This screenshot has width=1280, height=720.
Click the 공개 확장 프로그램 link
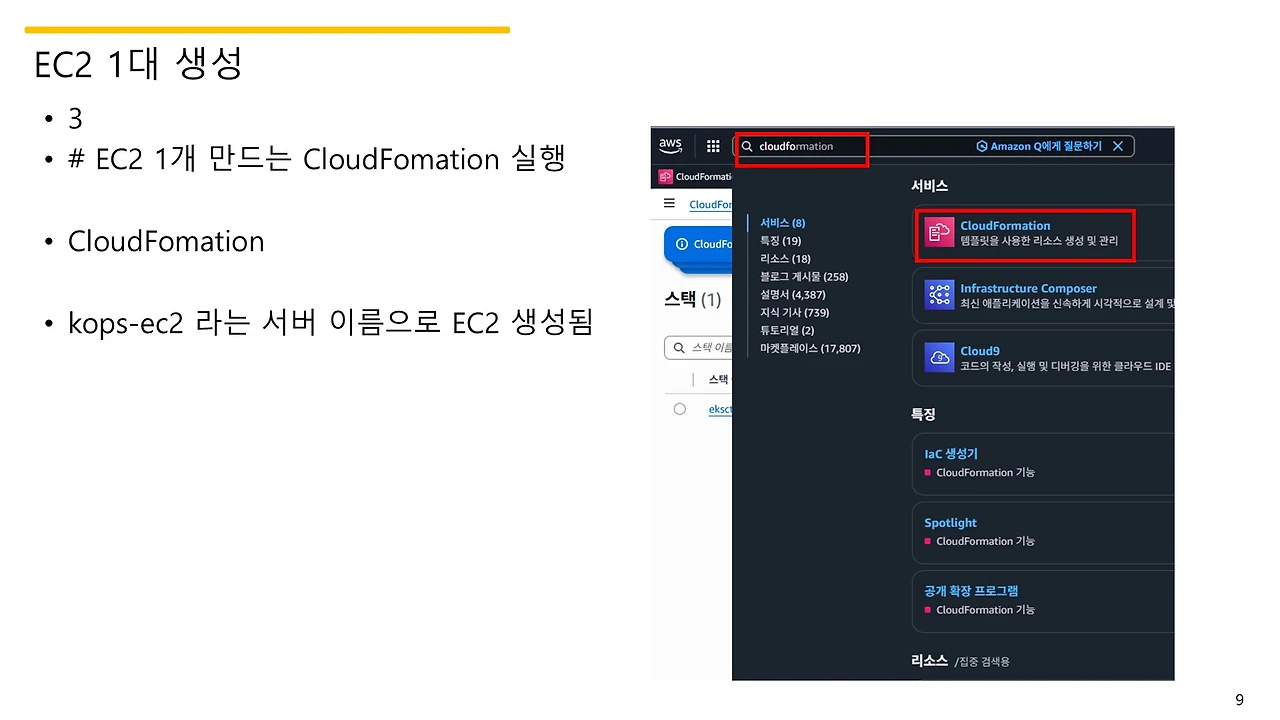tap(970, 590)
